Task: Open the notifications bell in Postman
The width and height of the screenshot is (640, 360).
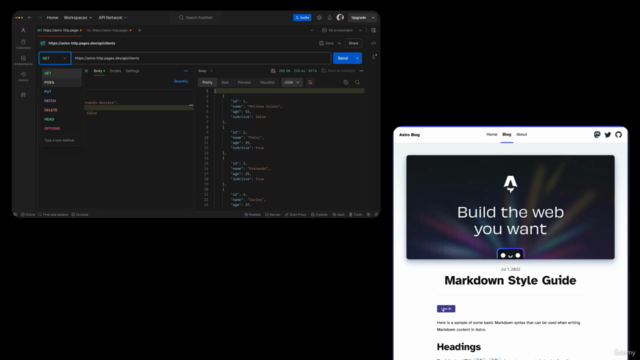Action: 330,18
